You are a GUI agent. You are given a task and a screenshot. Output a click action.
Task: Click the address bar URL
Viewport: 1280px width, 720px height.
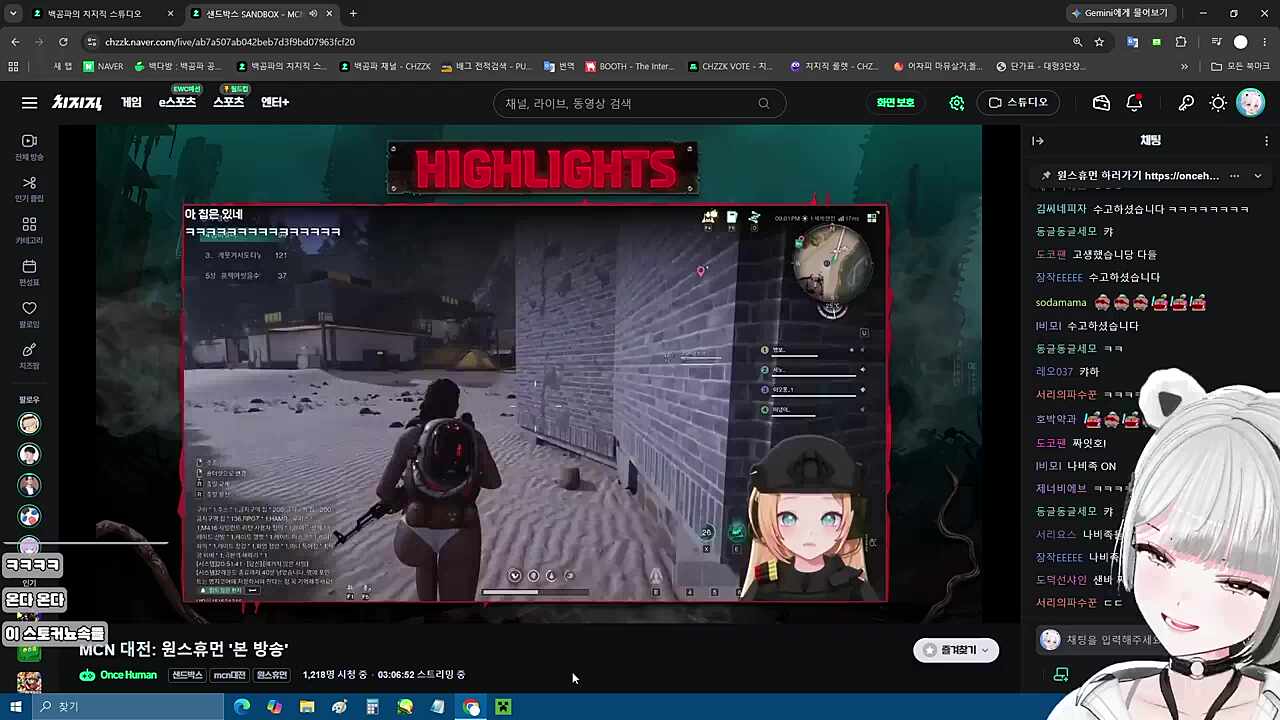(230, 42)
